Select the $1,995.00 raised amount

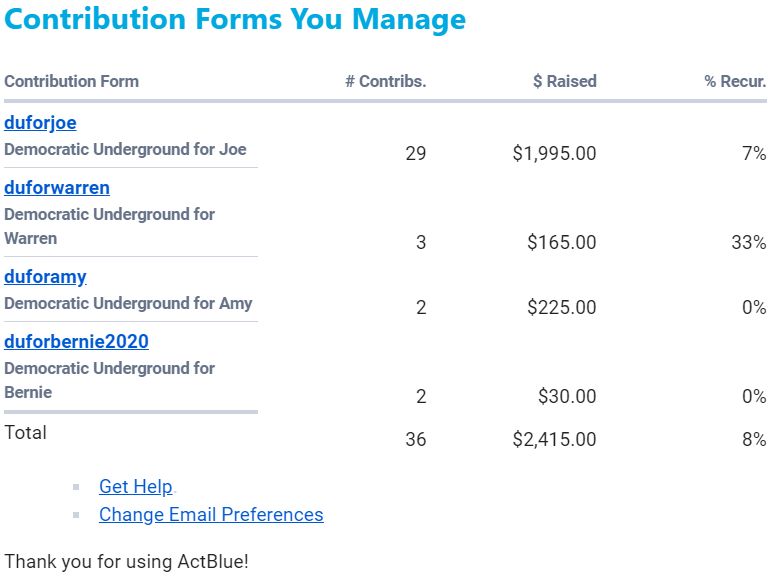[554, 154]
